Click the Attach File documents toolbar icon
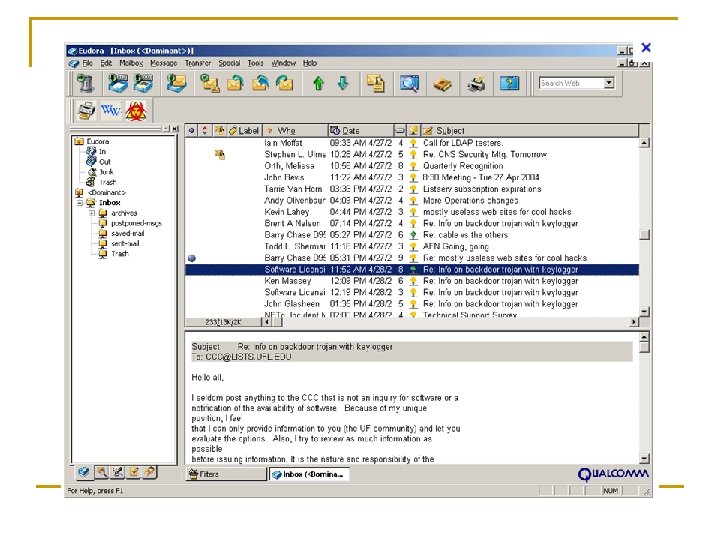This screenshot has width=720, height=540. [x=376, y=83]
